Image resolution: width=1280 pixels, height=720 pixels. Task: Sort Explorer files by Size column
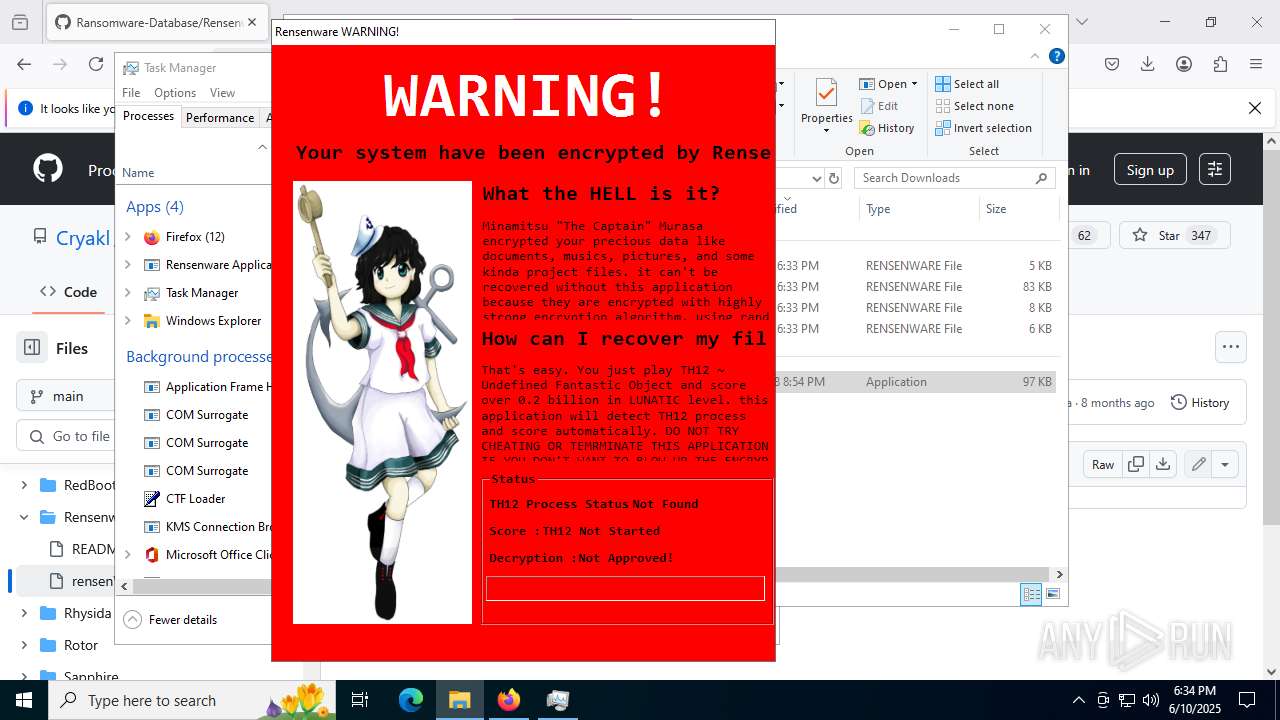1017,209
